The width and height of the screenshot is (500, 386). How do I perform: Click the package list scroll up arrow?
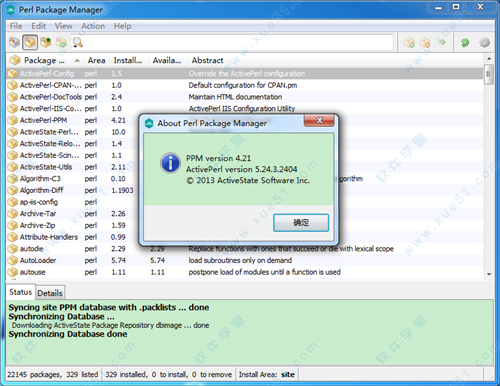point(489,59)
